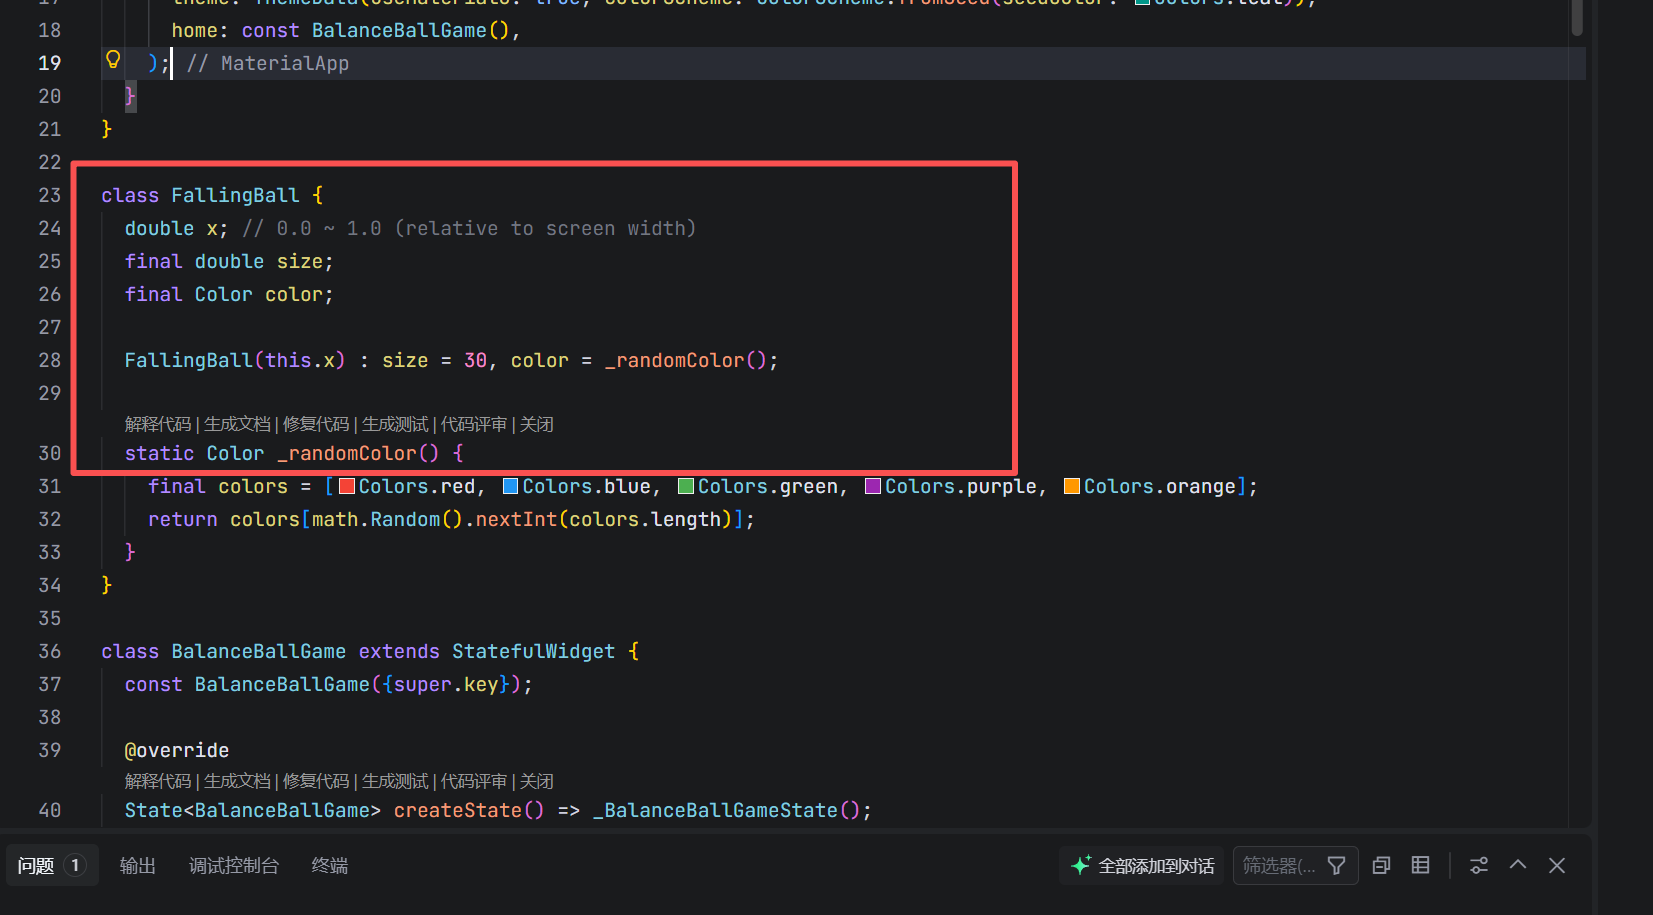Switch to the 调试控制台 tab

coord(234,866)
